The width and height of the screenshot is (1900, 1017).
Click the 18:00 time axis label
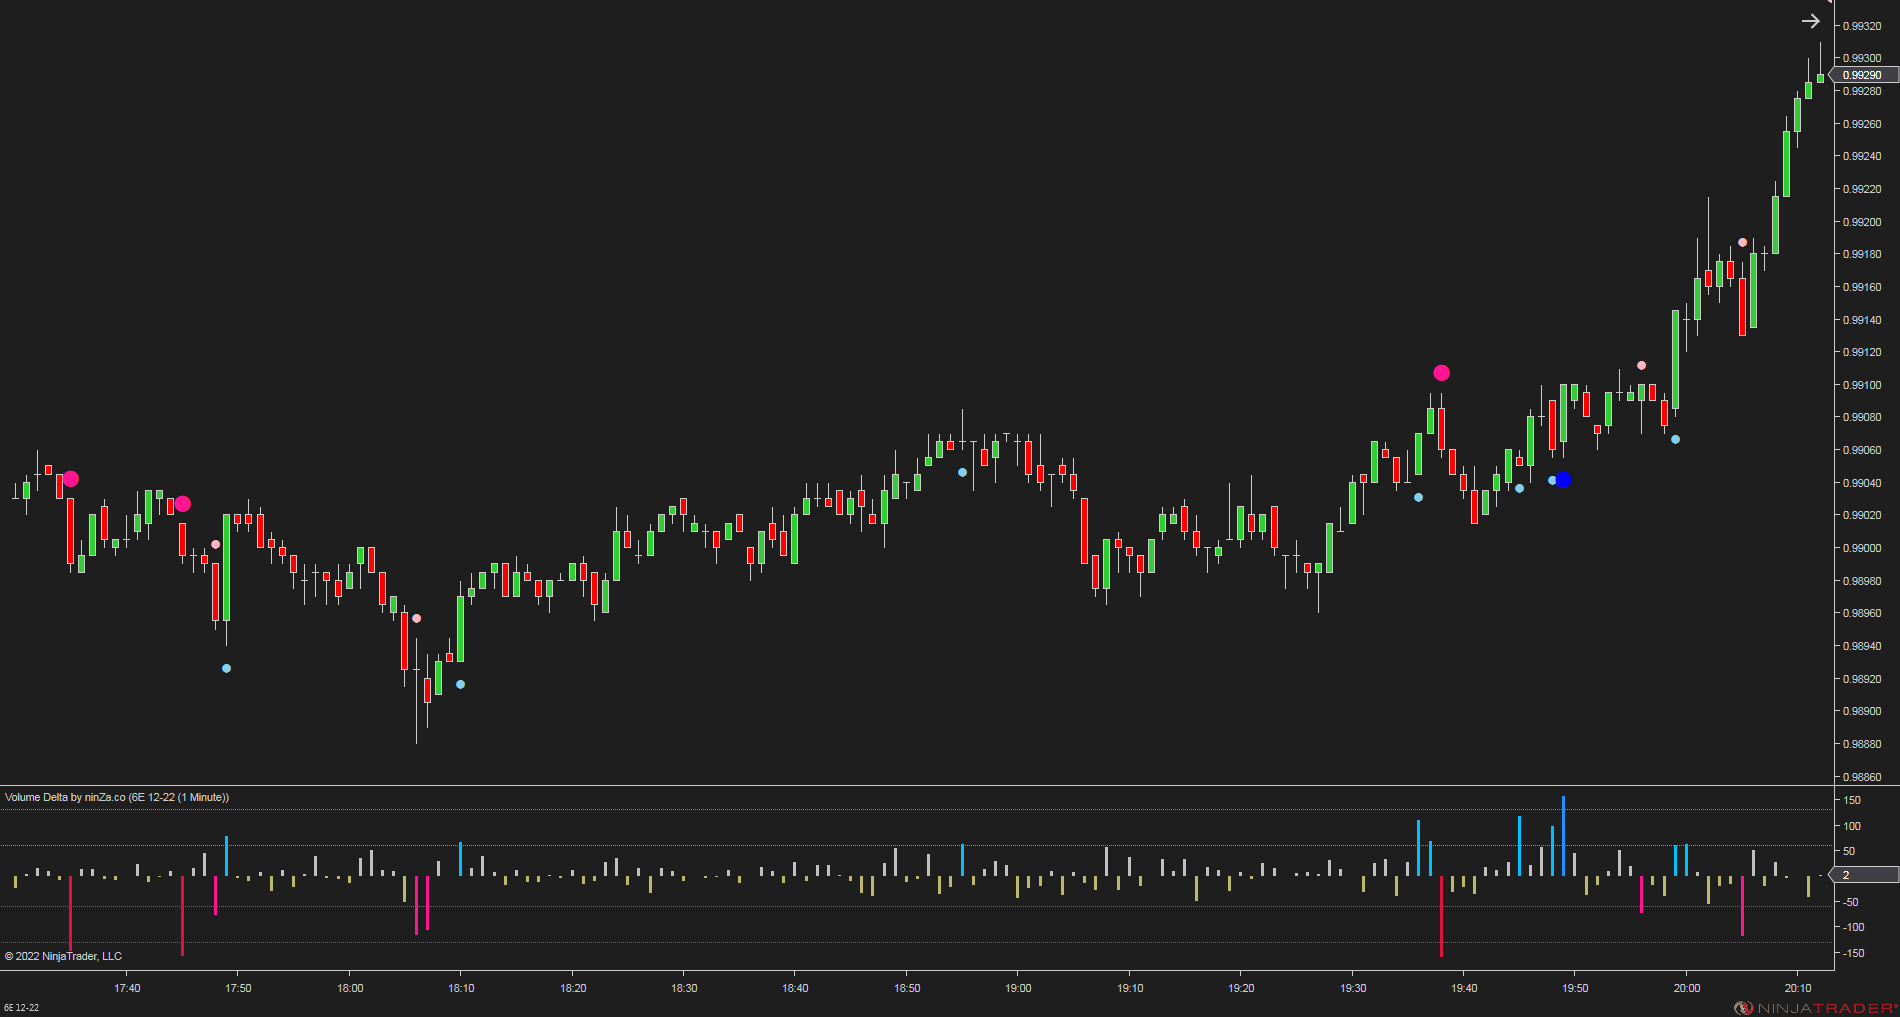click(x=350, y=988)
